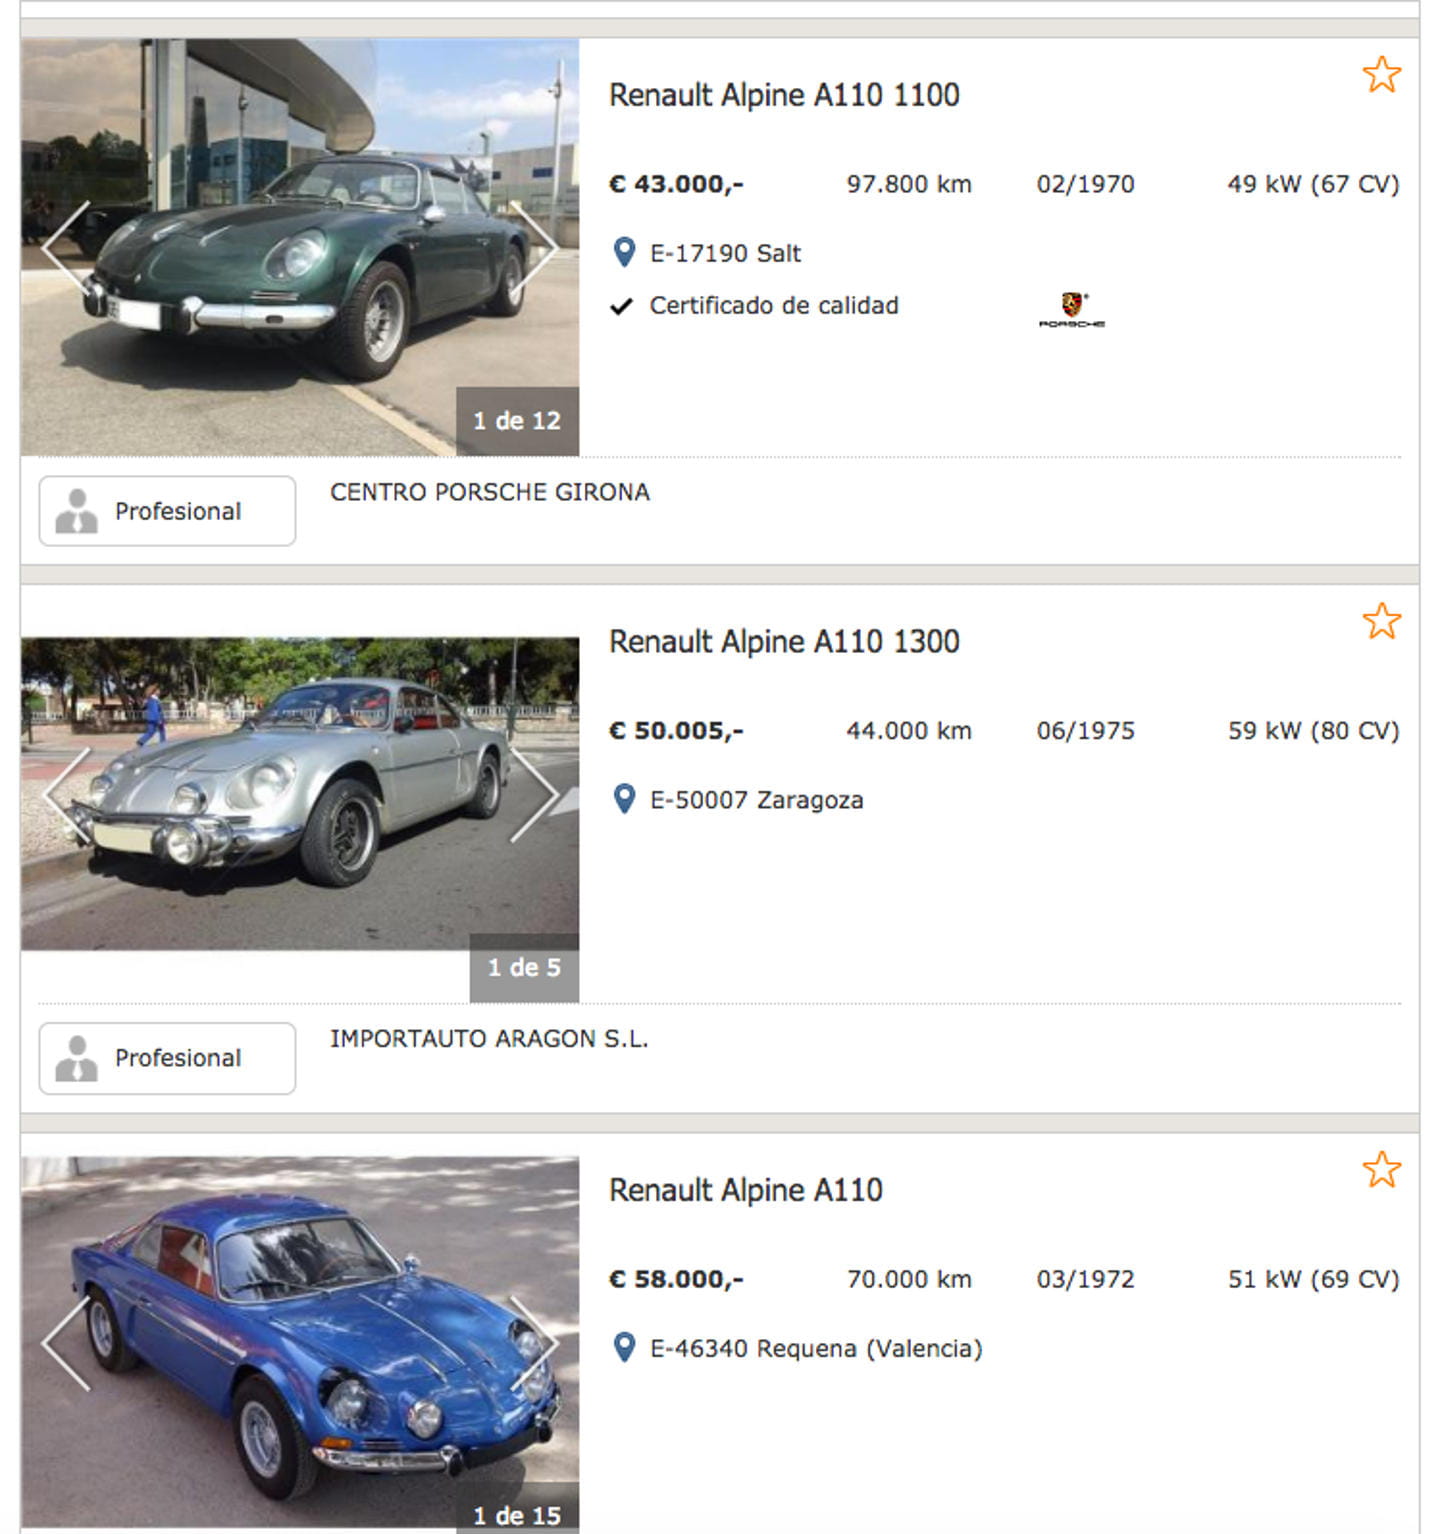
Task: Favorite the Alpine A110 1300 listing star
Action: pyautogui.click(x=1381, y=621)
